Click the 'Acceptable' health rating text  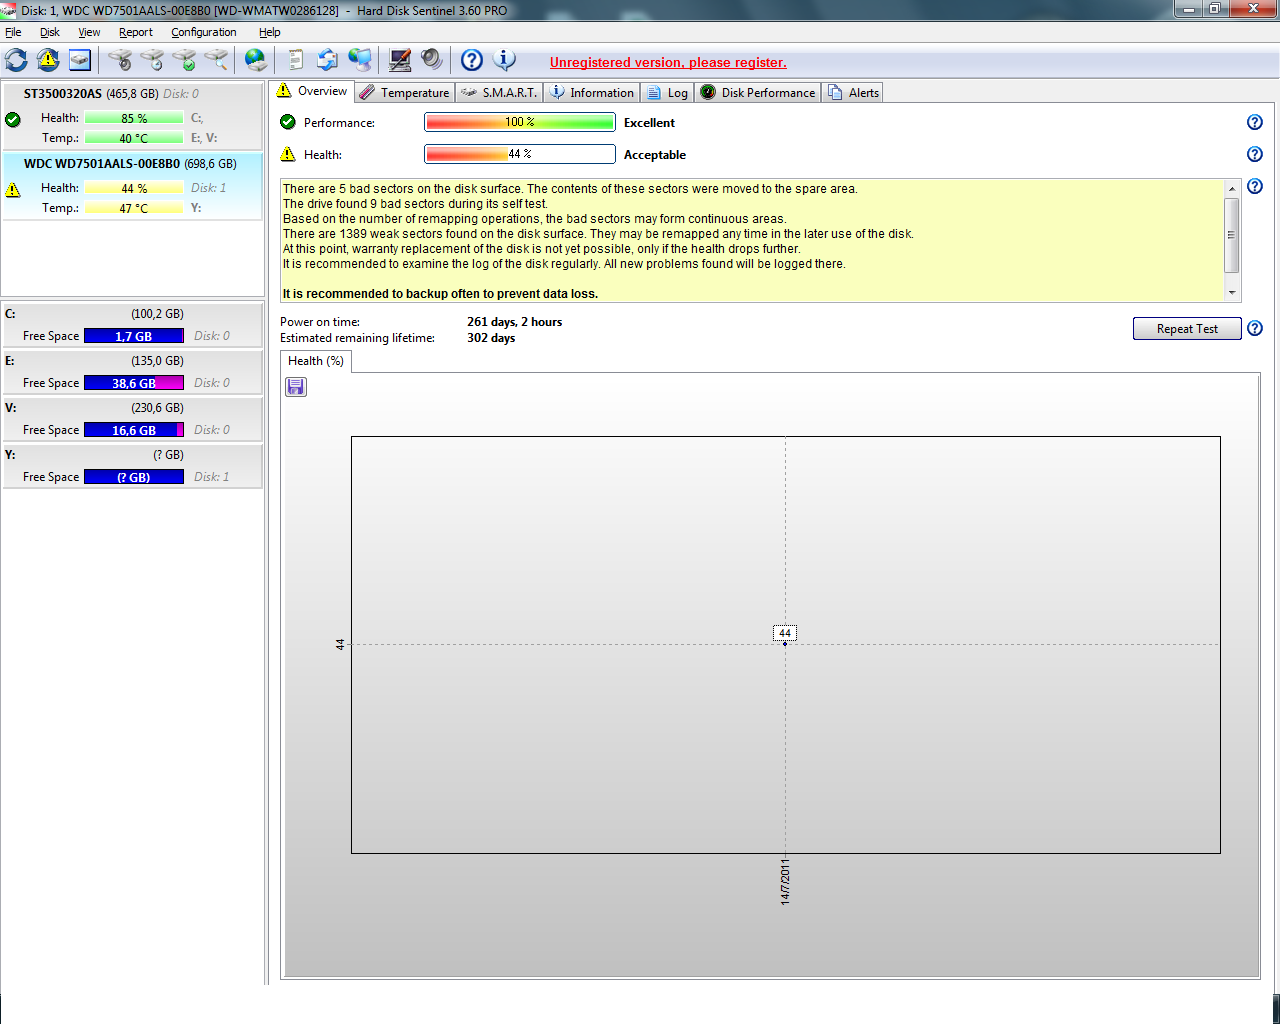[655, 155]
